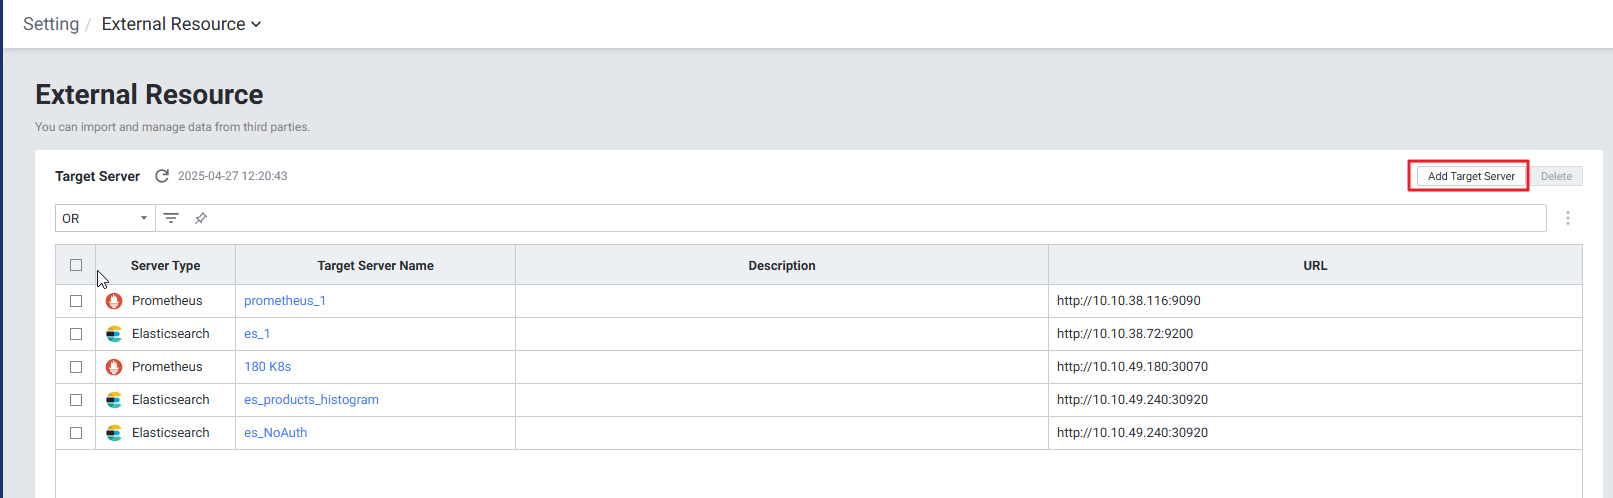Click the filter search input field
The width and height of the screenshot is (1613, 498).
tap(870, 218)
